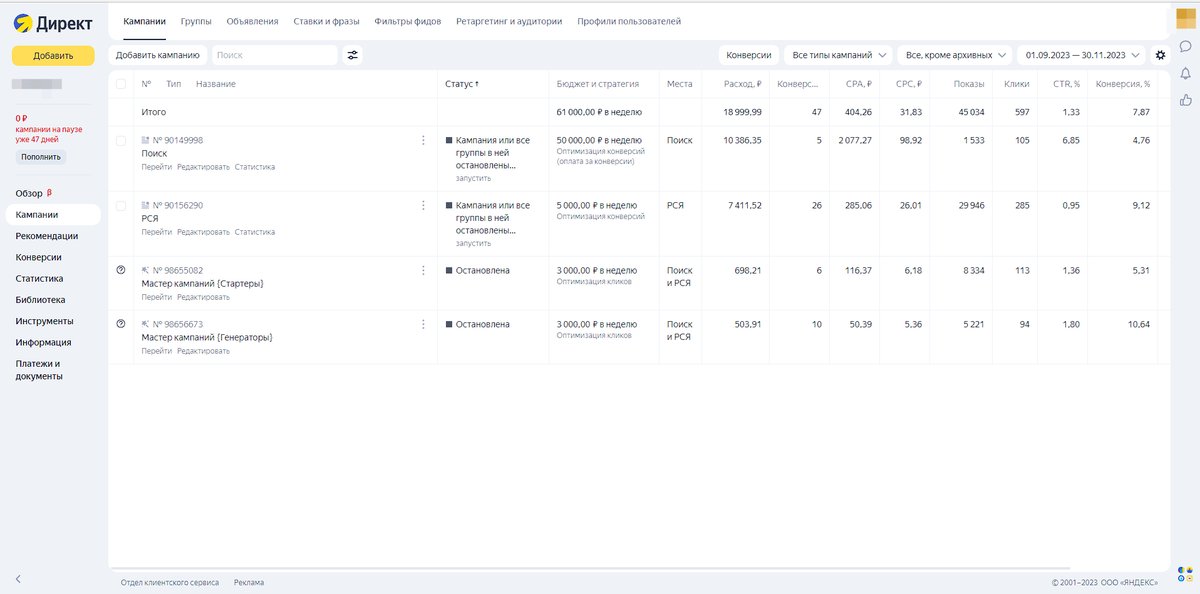Collapse the left sidebar with the arrow
Viewport: 1200px width, 594px height.
(x=18, y=579)
